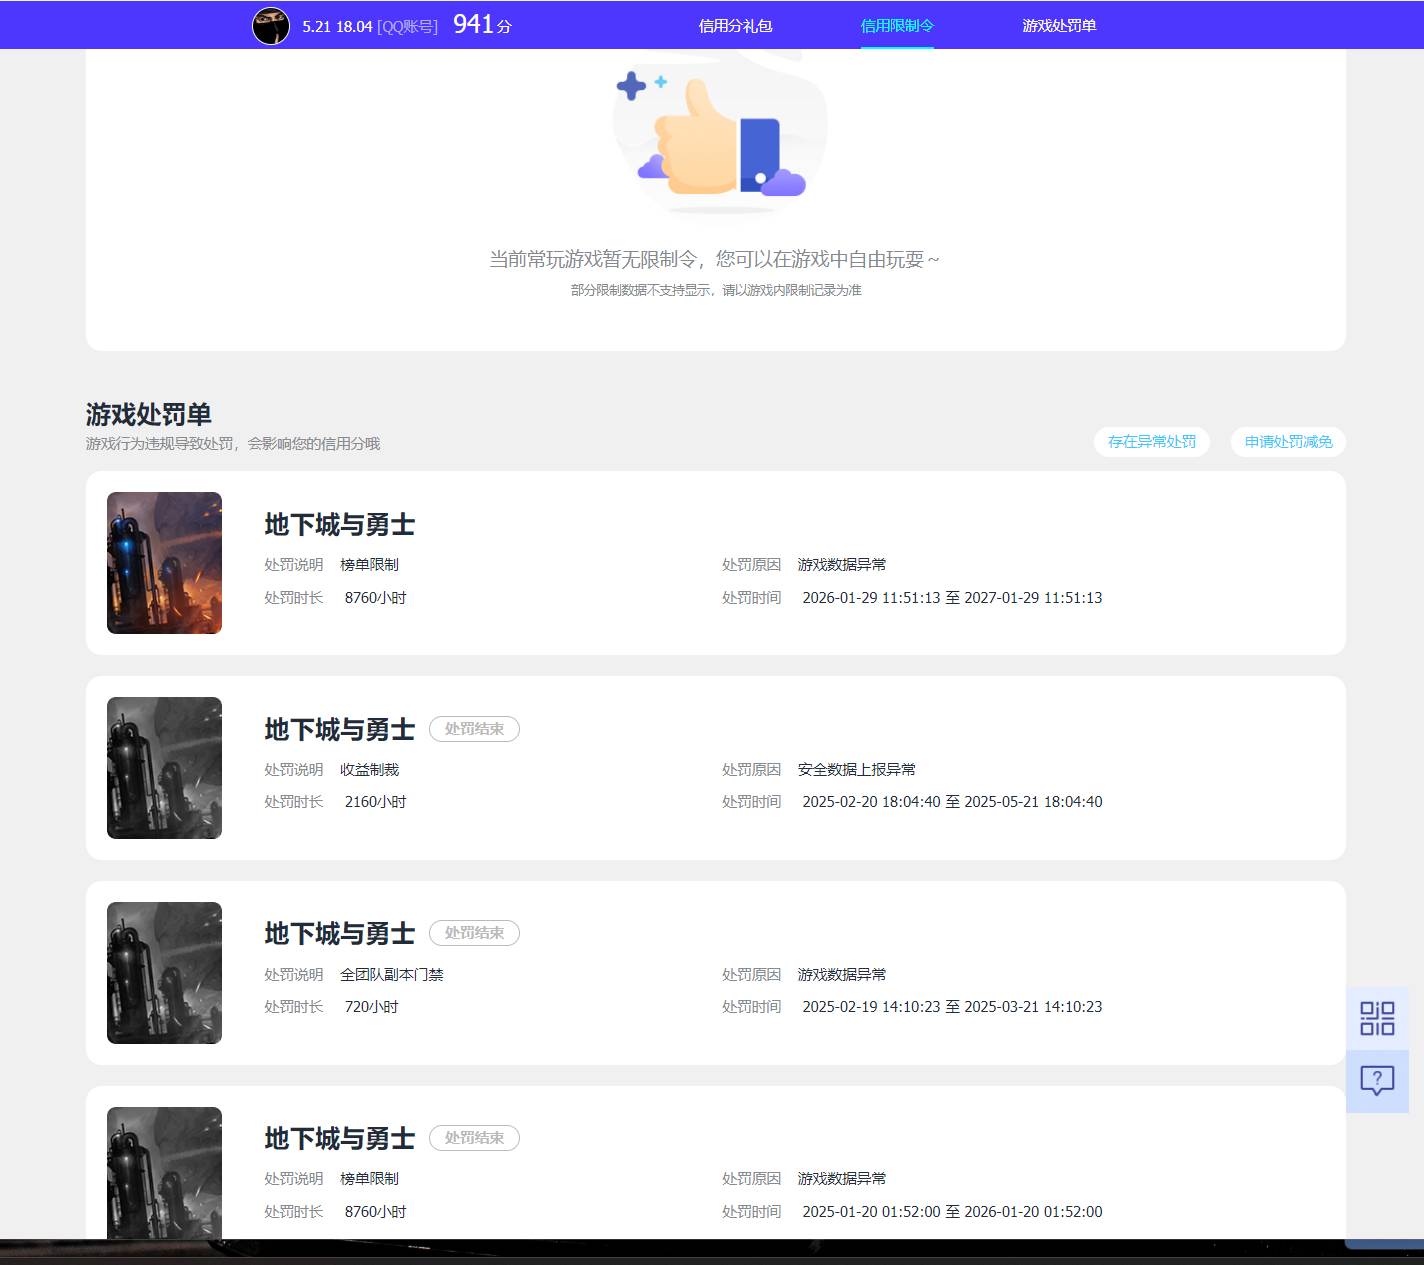Open the QR code panel on right sidebar
This screenshot has width=1424, height=1265.
[x=1378, y=1017]
